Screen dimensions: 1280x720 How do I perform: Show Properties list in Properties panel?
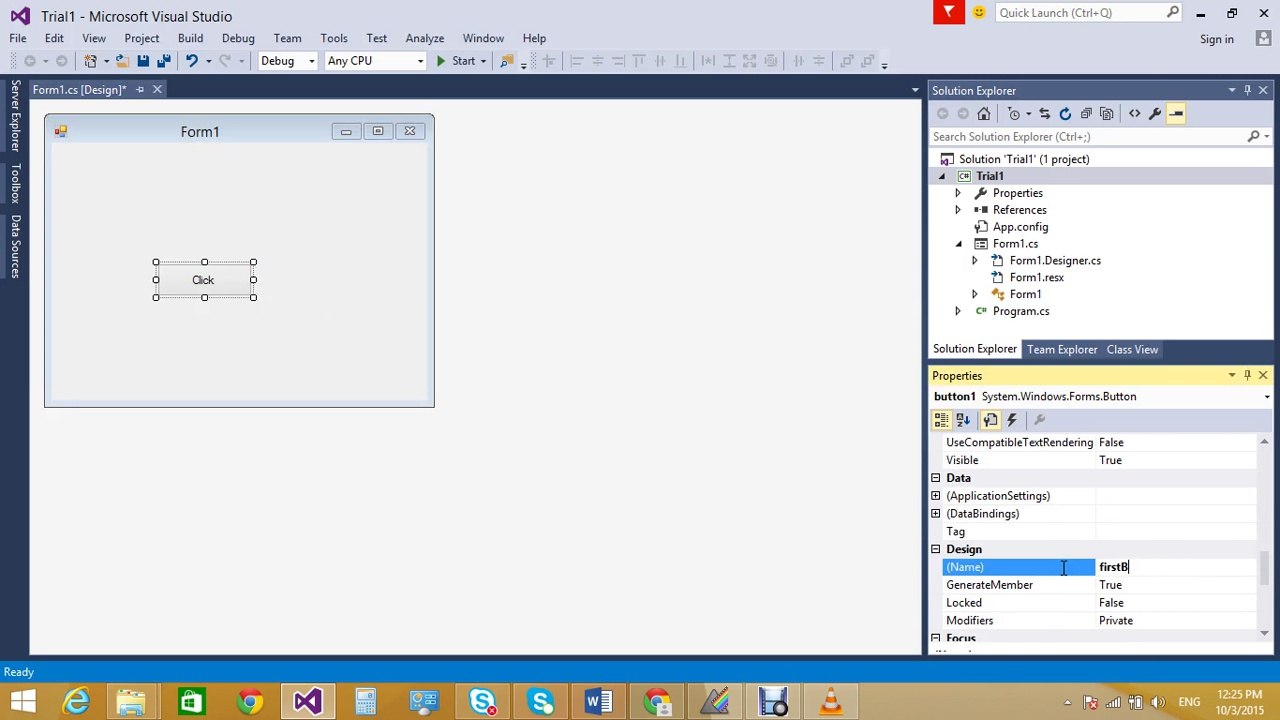[990, 421]
